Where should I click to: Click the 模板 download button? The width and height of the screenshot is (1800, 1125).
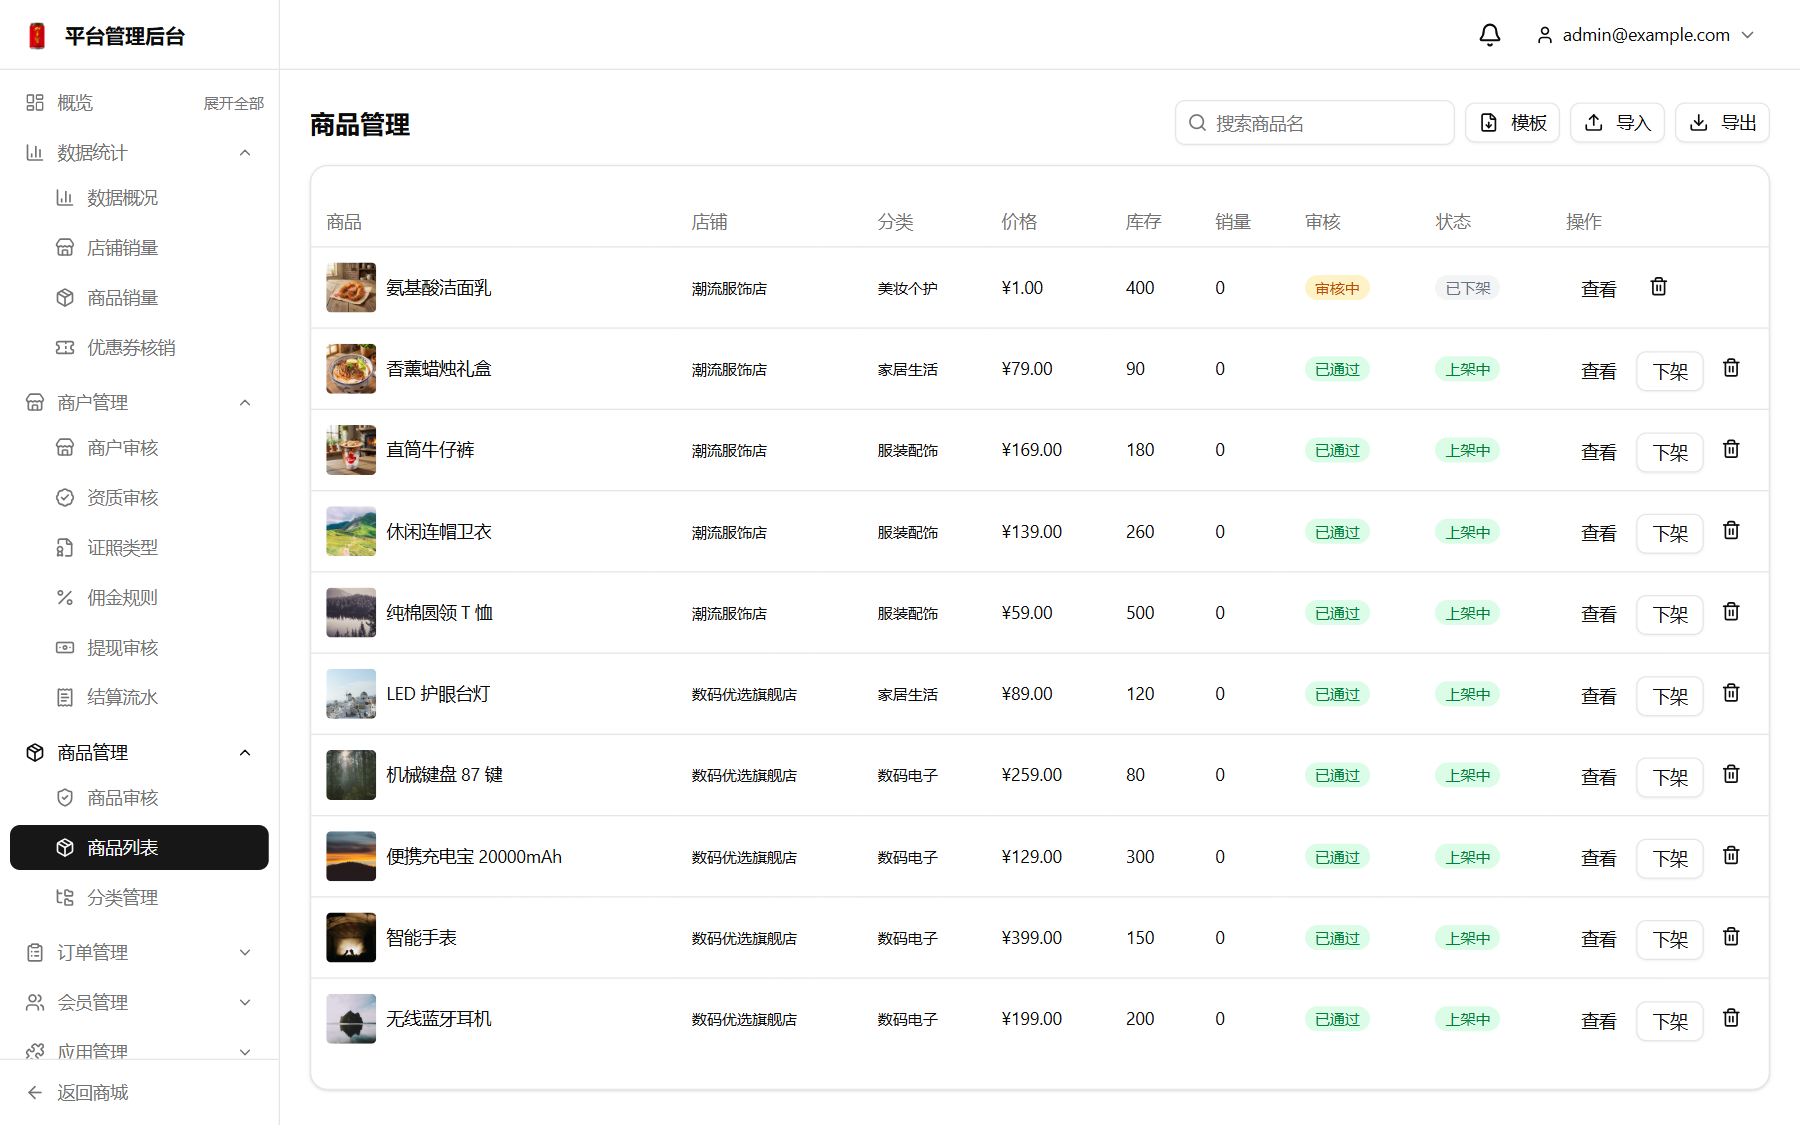[1512, 123]
